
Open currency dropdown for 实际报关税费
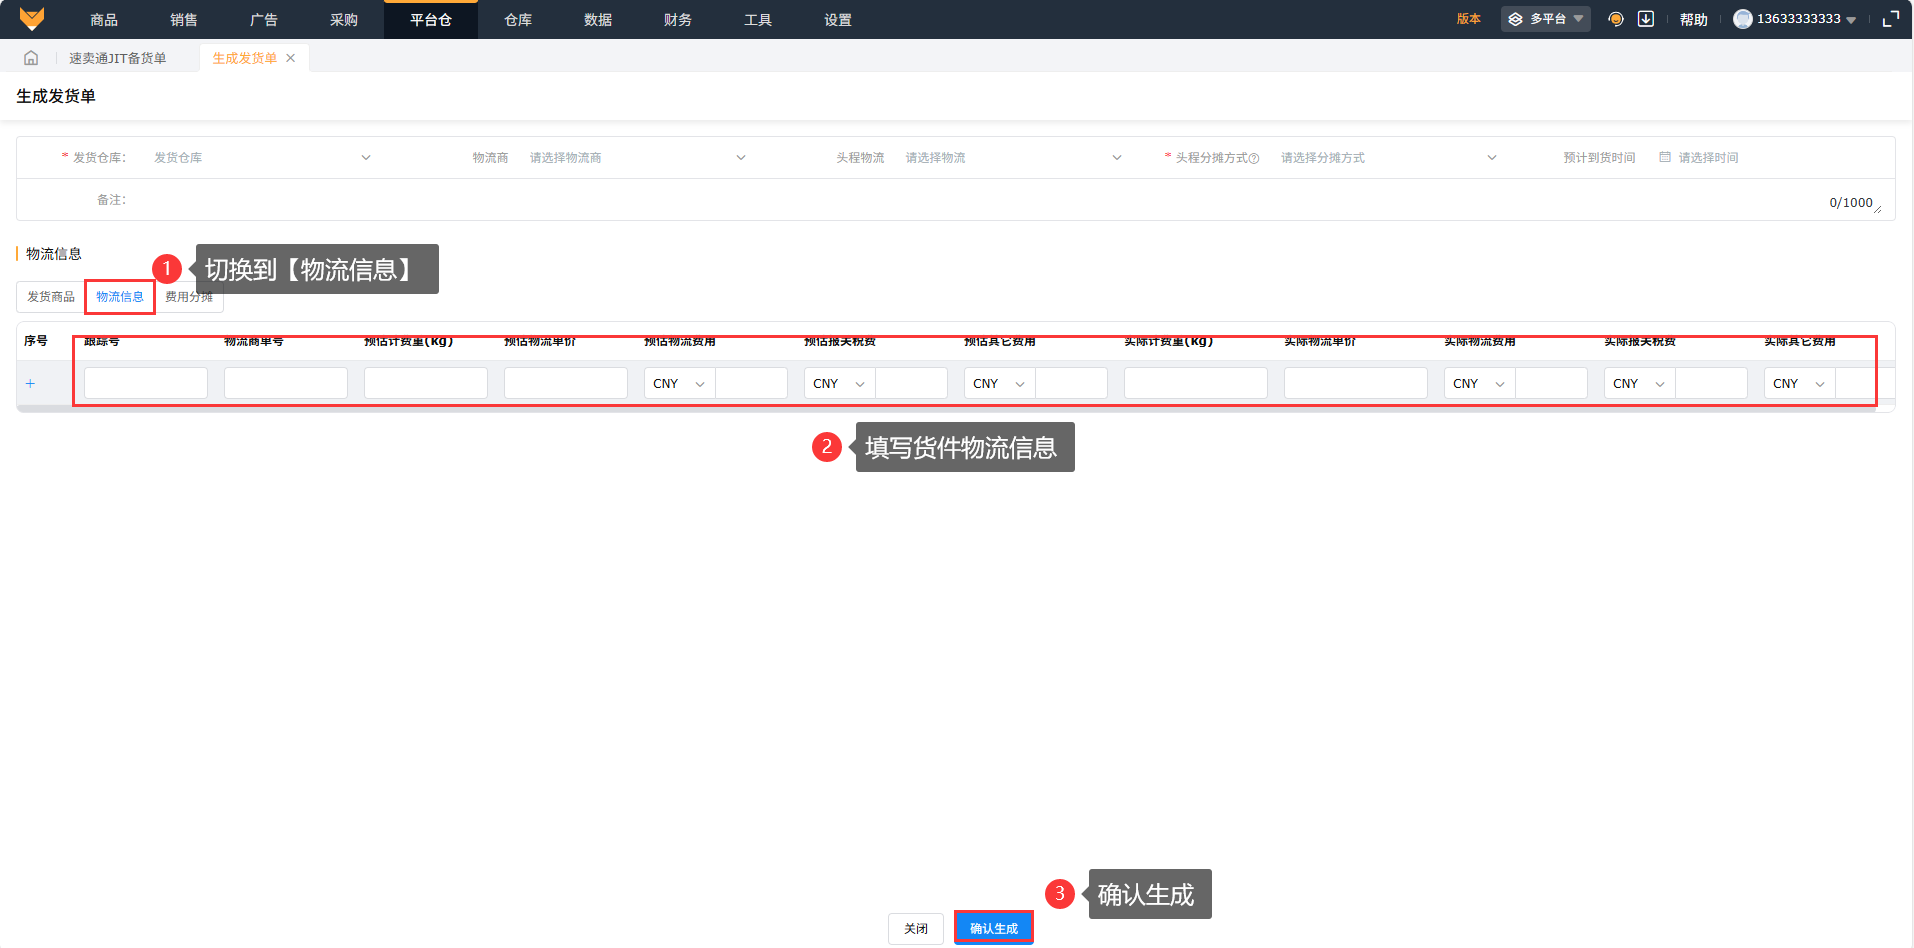coord(1640,384)
